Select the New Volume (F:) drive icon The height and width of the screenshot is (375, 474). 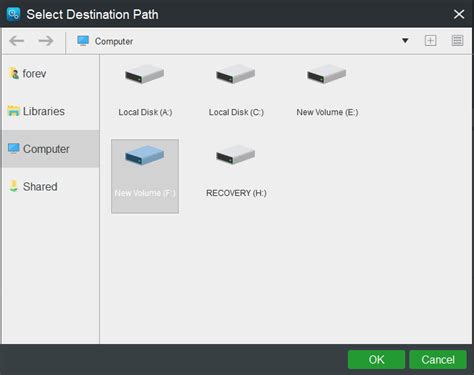pos(144,155)
